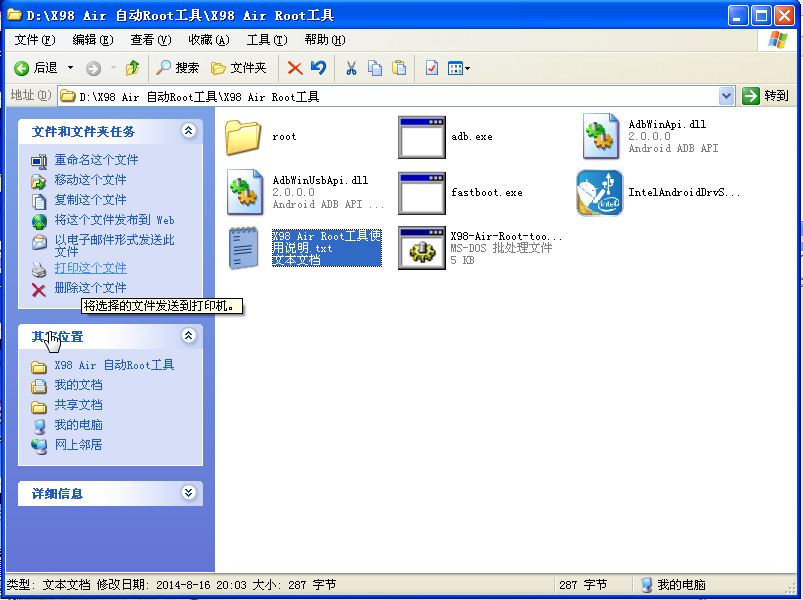Viewport: 803px width, 600px height.
Task: Click the fastboot.exe file name text
Action: [487, 192]
